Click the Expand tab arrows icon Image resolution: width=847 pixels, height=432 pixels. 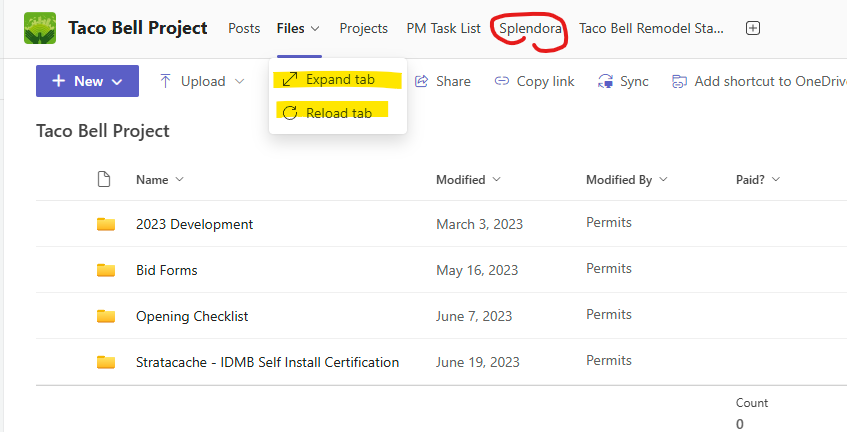point(290,79)
